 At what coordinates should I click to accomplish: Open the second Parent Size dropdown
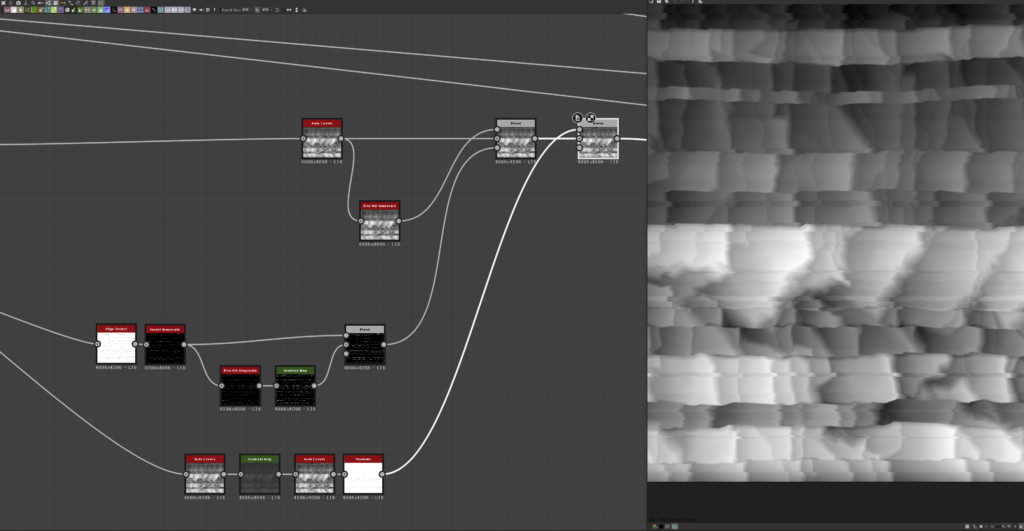pos(267,10)
